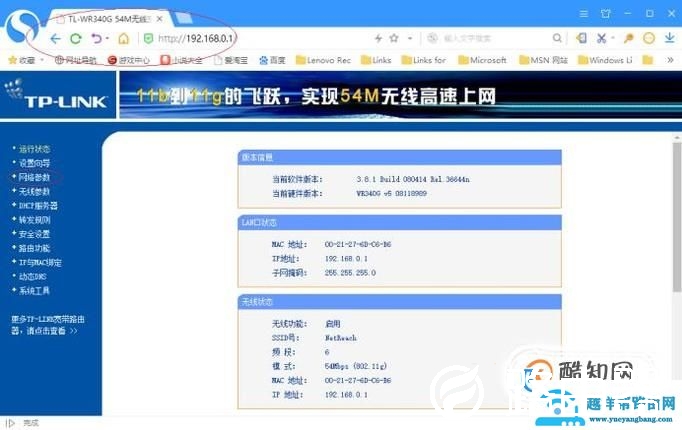
Task: Open the Links for bookmark folder
Action: click(x=424, y=60)
